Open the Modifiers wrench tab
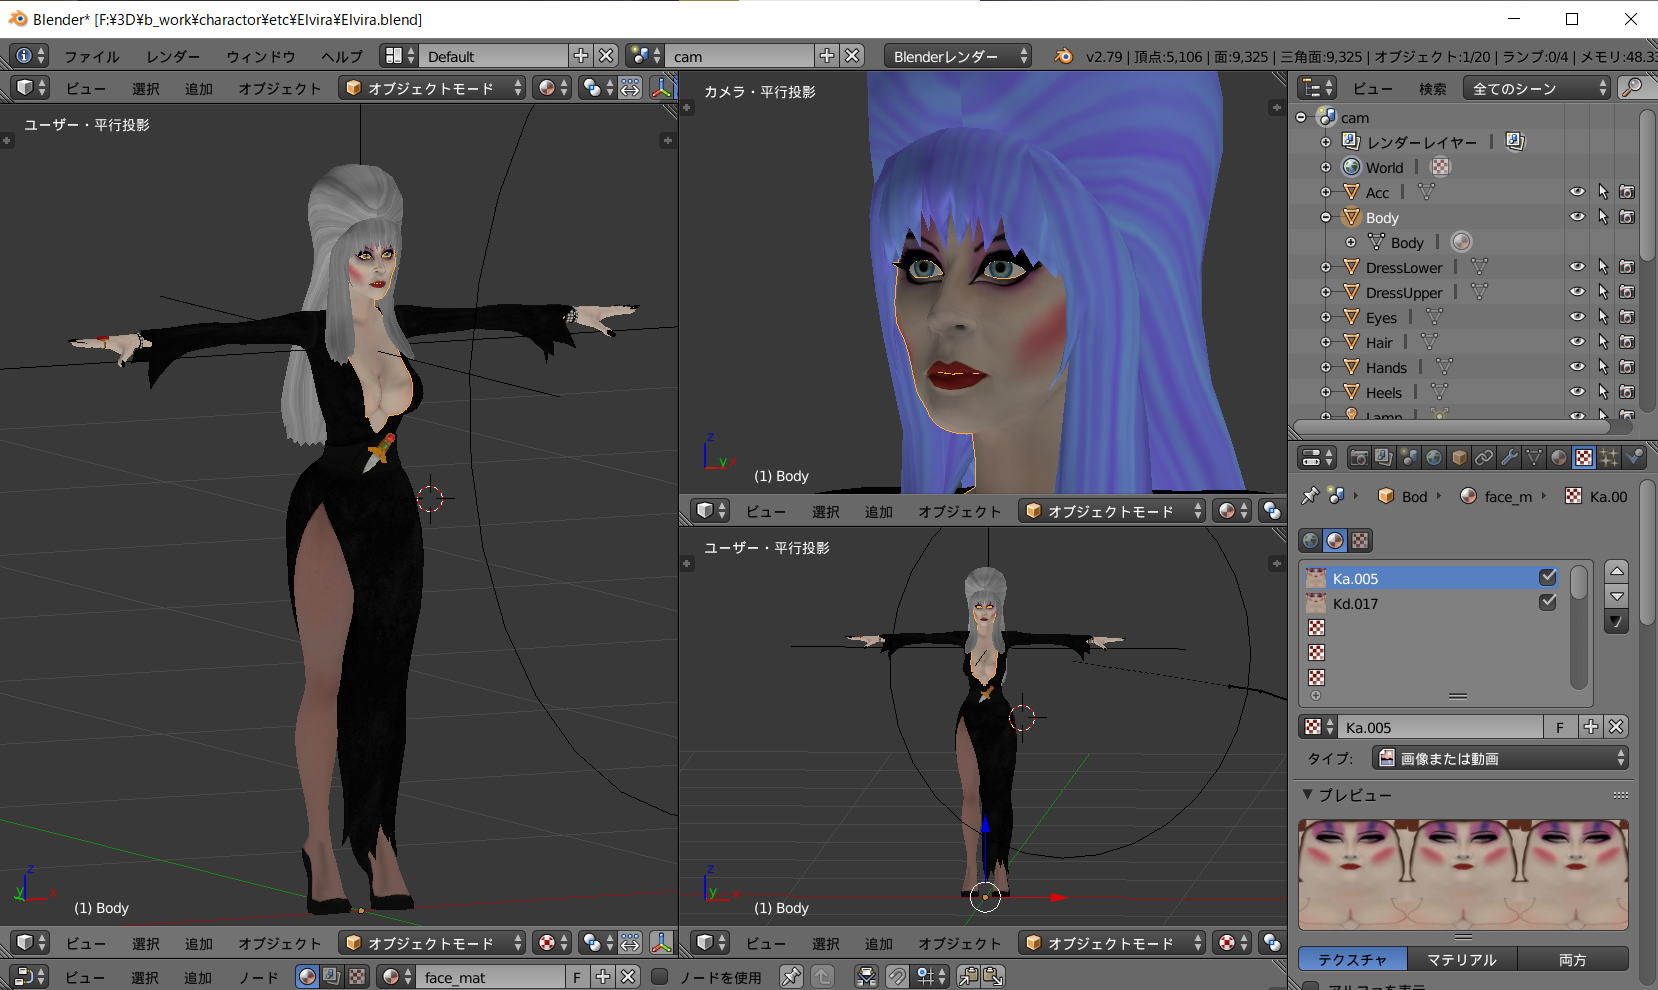The width and height of the screenshot is (1658, 990). (1509, 458)
